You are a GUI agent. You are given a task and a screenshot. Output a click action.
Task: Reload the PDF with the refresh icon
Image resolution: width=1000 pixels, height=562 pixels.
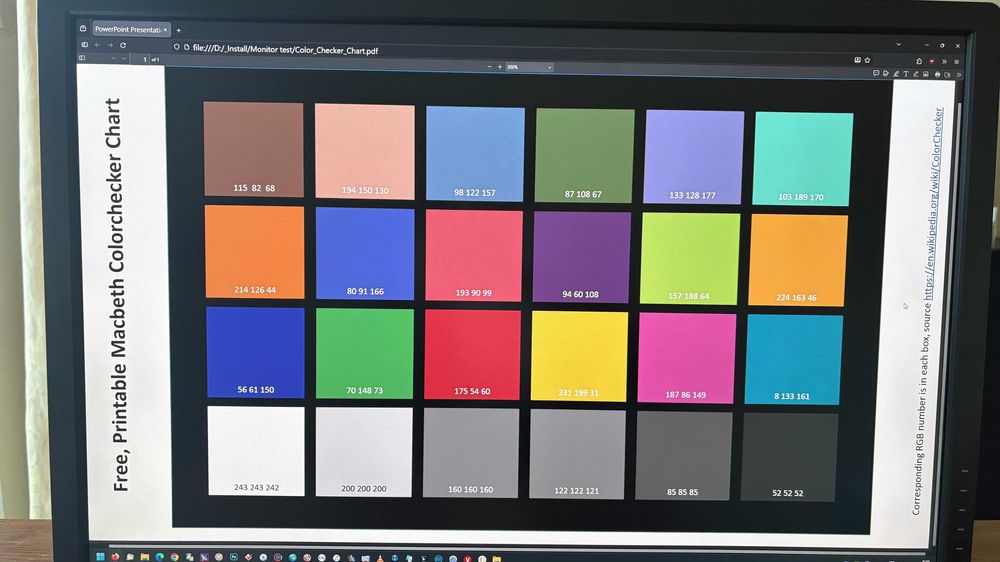click(x=123, y=45)
